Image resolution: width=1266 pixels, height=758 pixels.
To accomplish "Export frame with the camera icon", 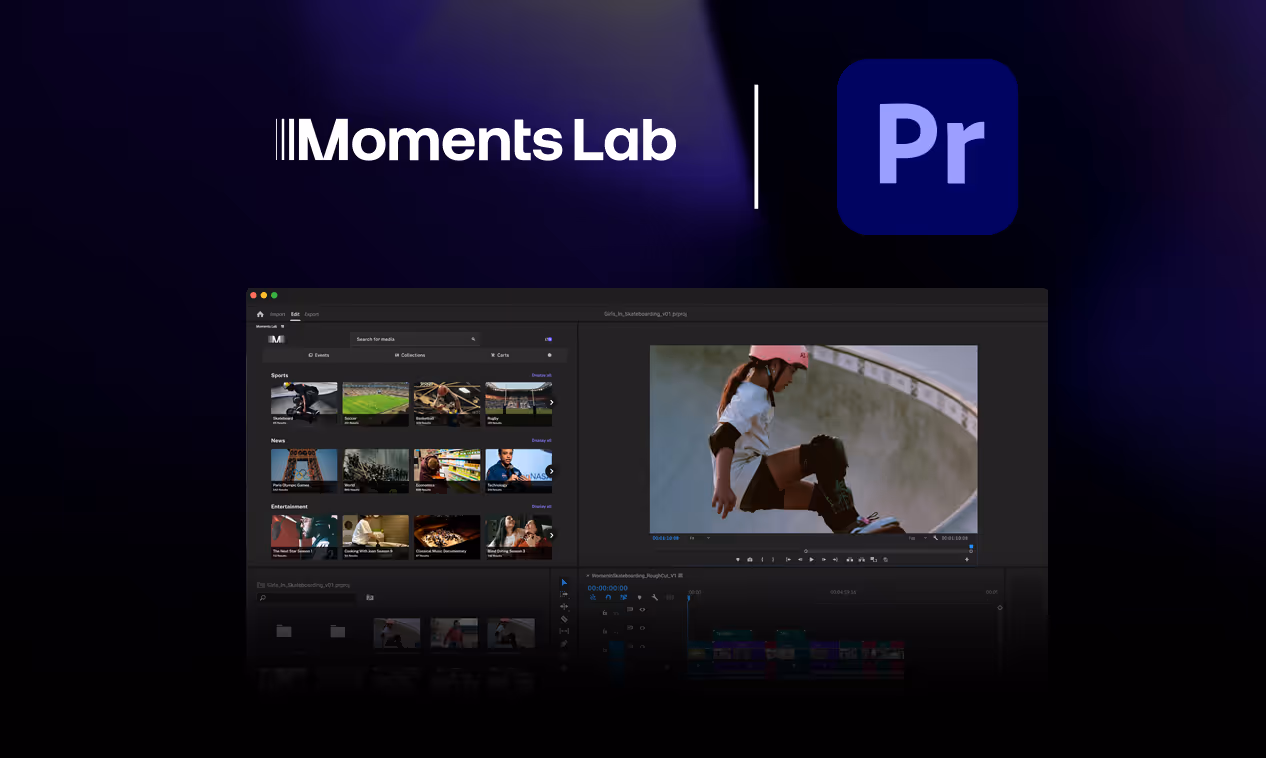I will click(750, 560).
